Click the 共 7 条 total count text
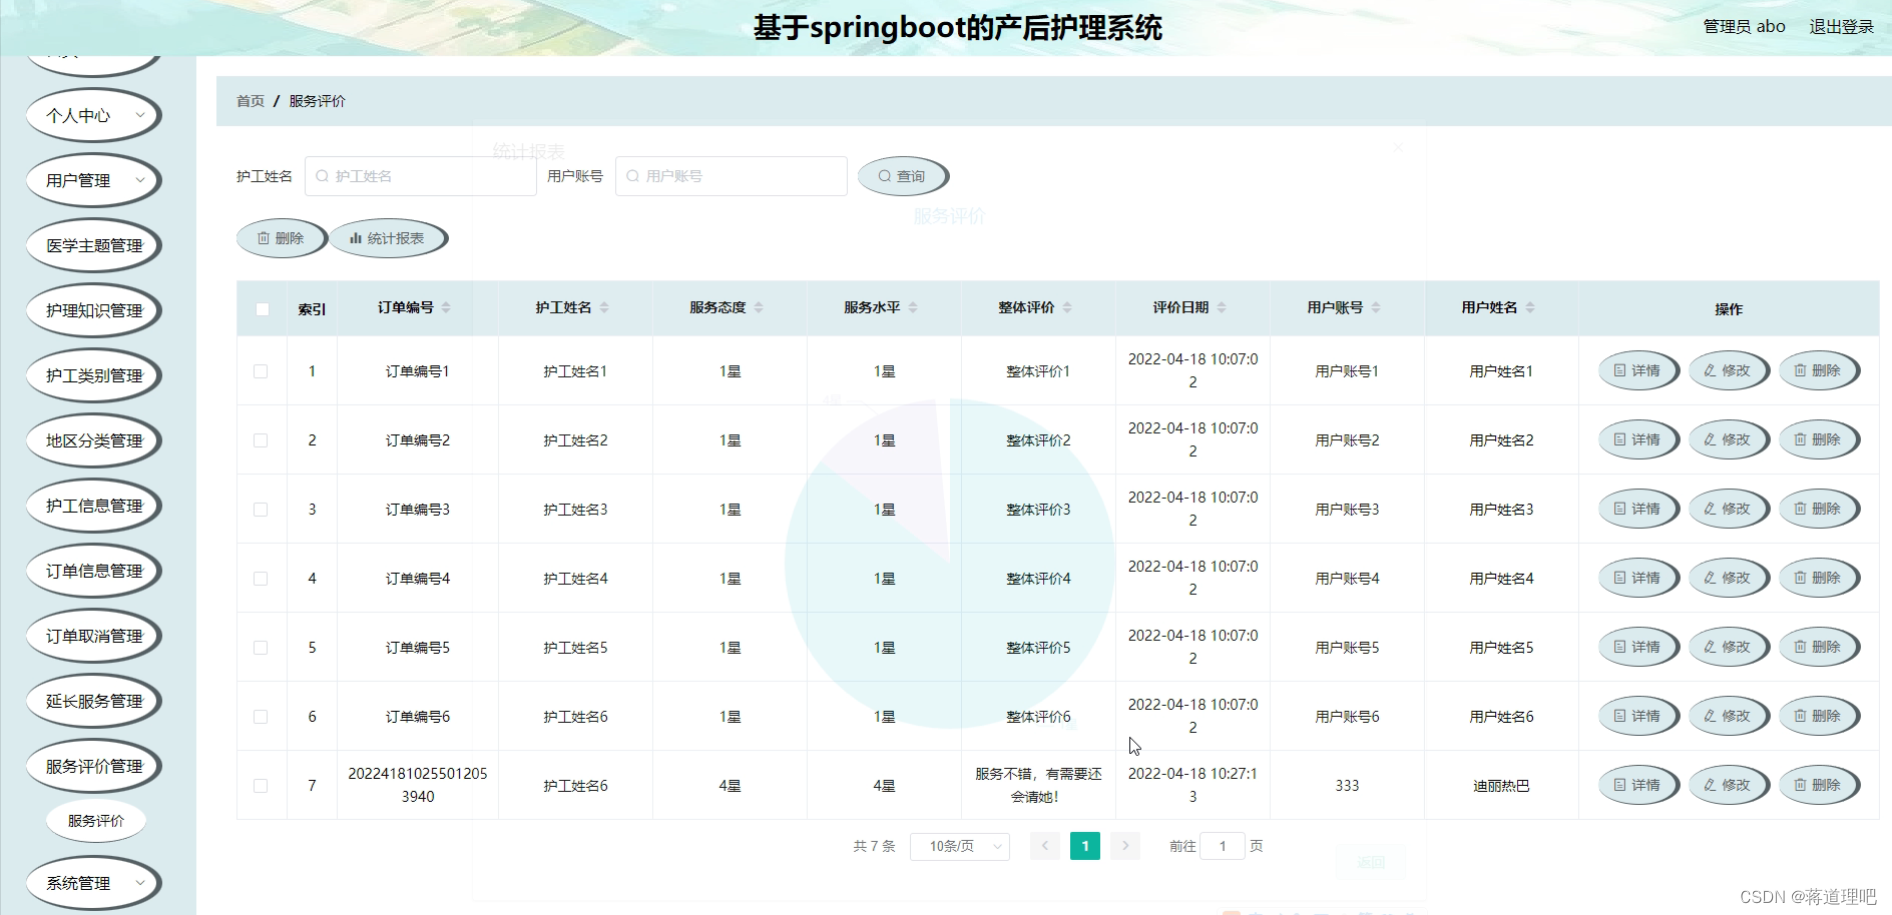This screenshot has height=915, width=1892. pos(874,846)
